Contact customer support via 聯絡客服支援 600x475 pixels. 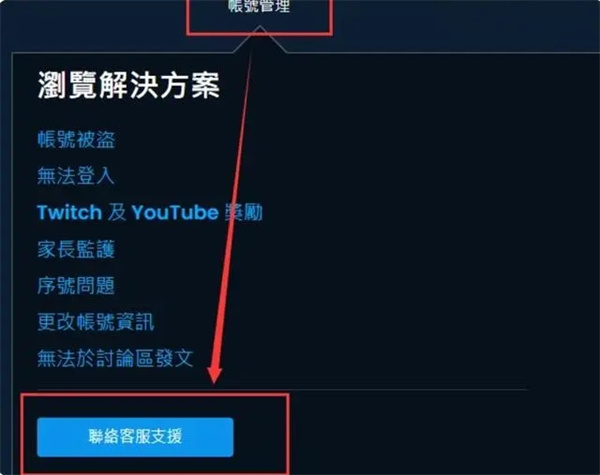[x=135, y=437]
